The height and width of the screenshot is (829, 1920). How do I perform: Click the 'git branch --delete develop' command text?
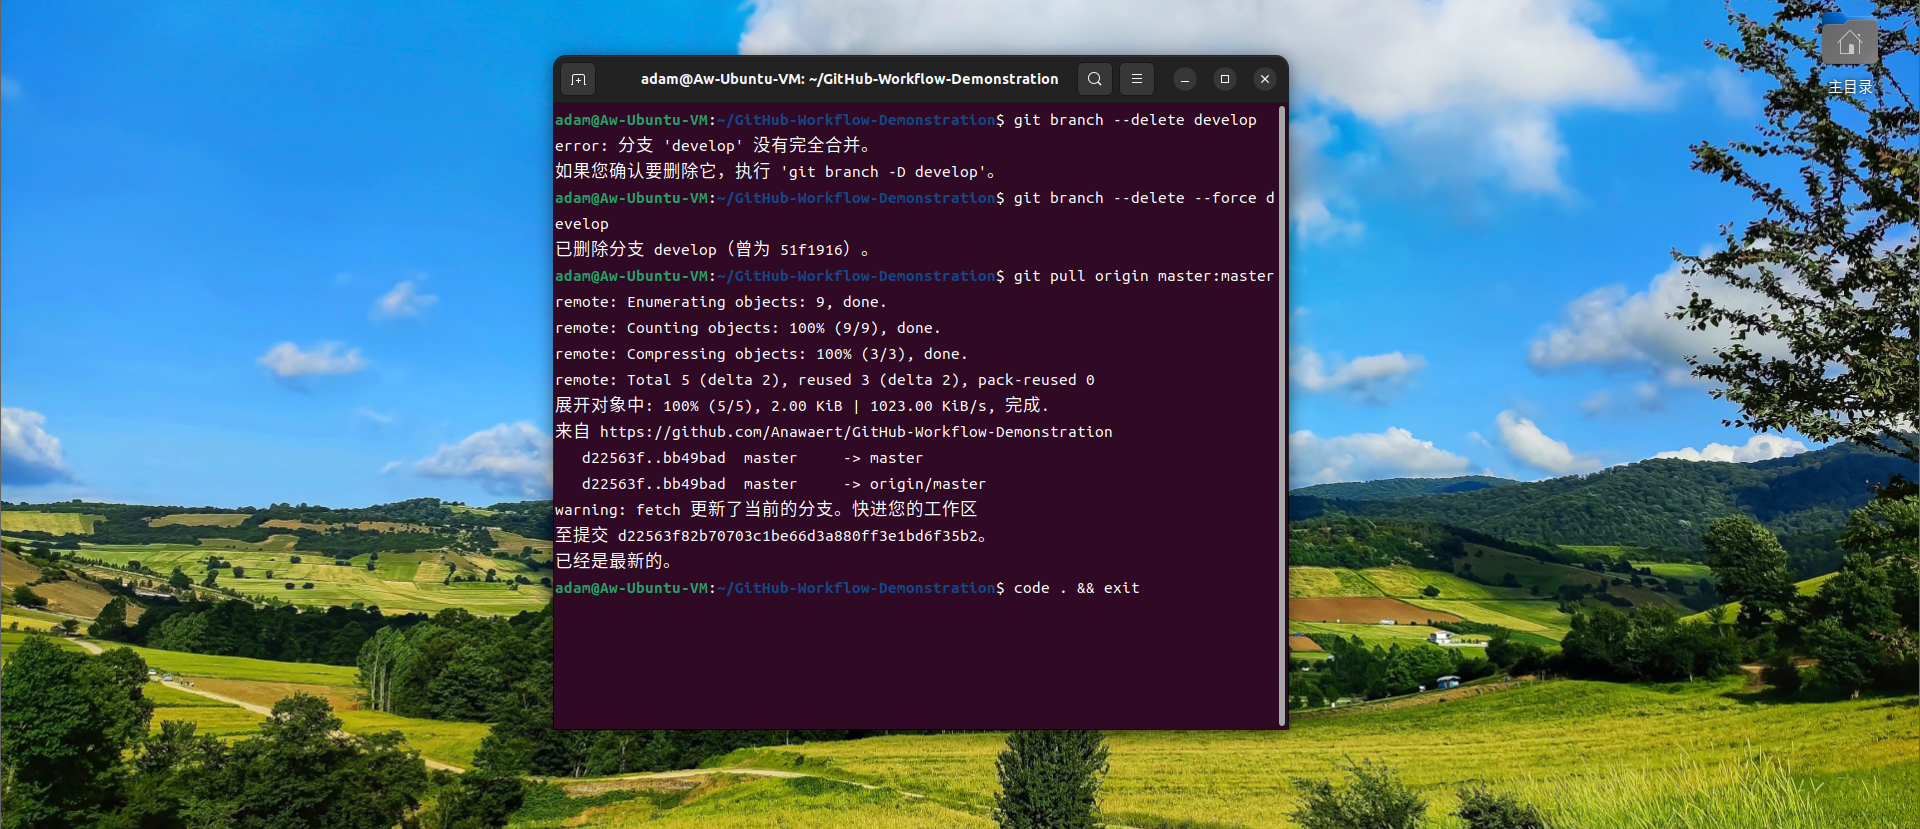click(x=1135, y=120)
